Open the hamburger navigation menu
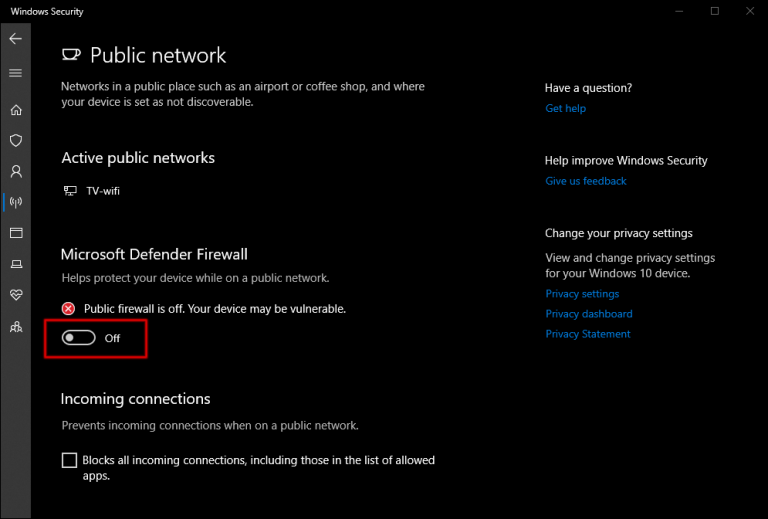Viewport: 768px width, 519px height. 15,73
